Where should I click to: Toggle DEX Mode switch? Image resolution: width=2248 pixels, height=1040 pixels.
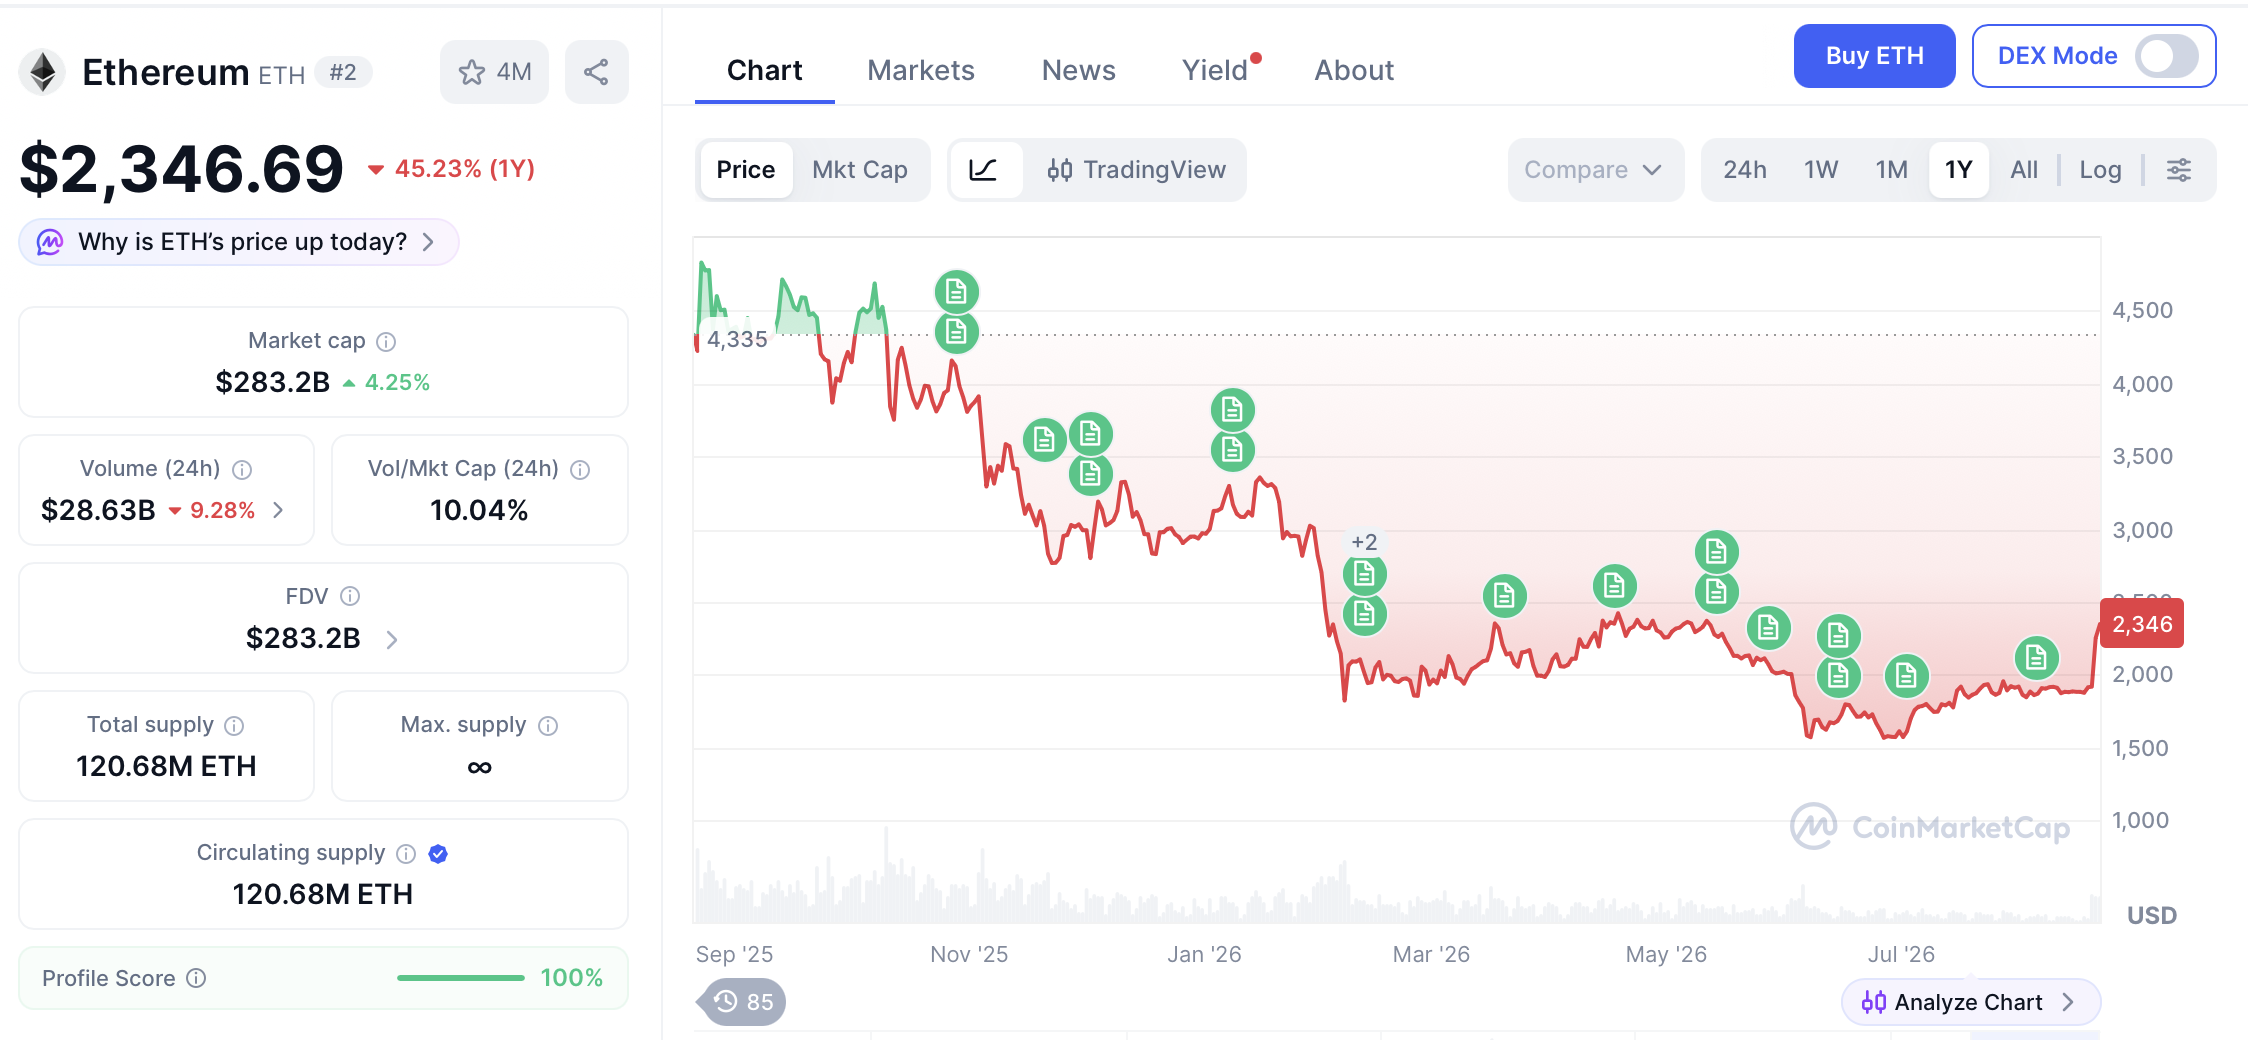(x=2166, y=56)
